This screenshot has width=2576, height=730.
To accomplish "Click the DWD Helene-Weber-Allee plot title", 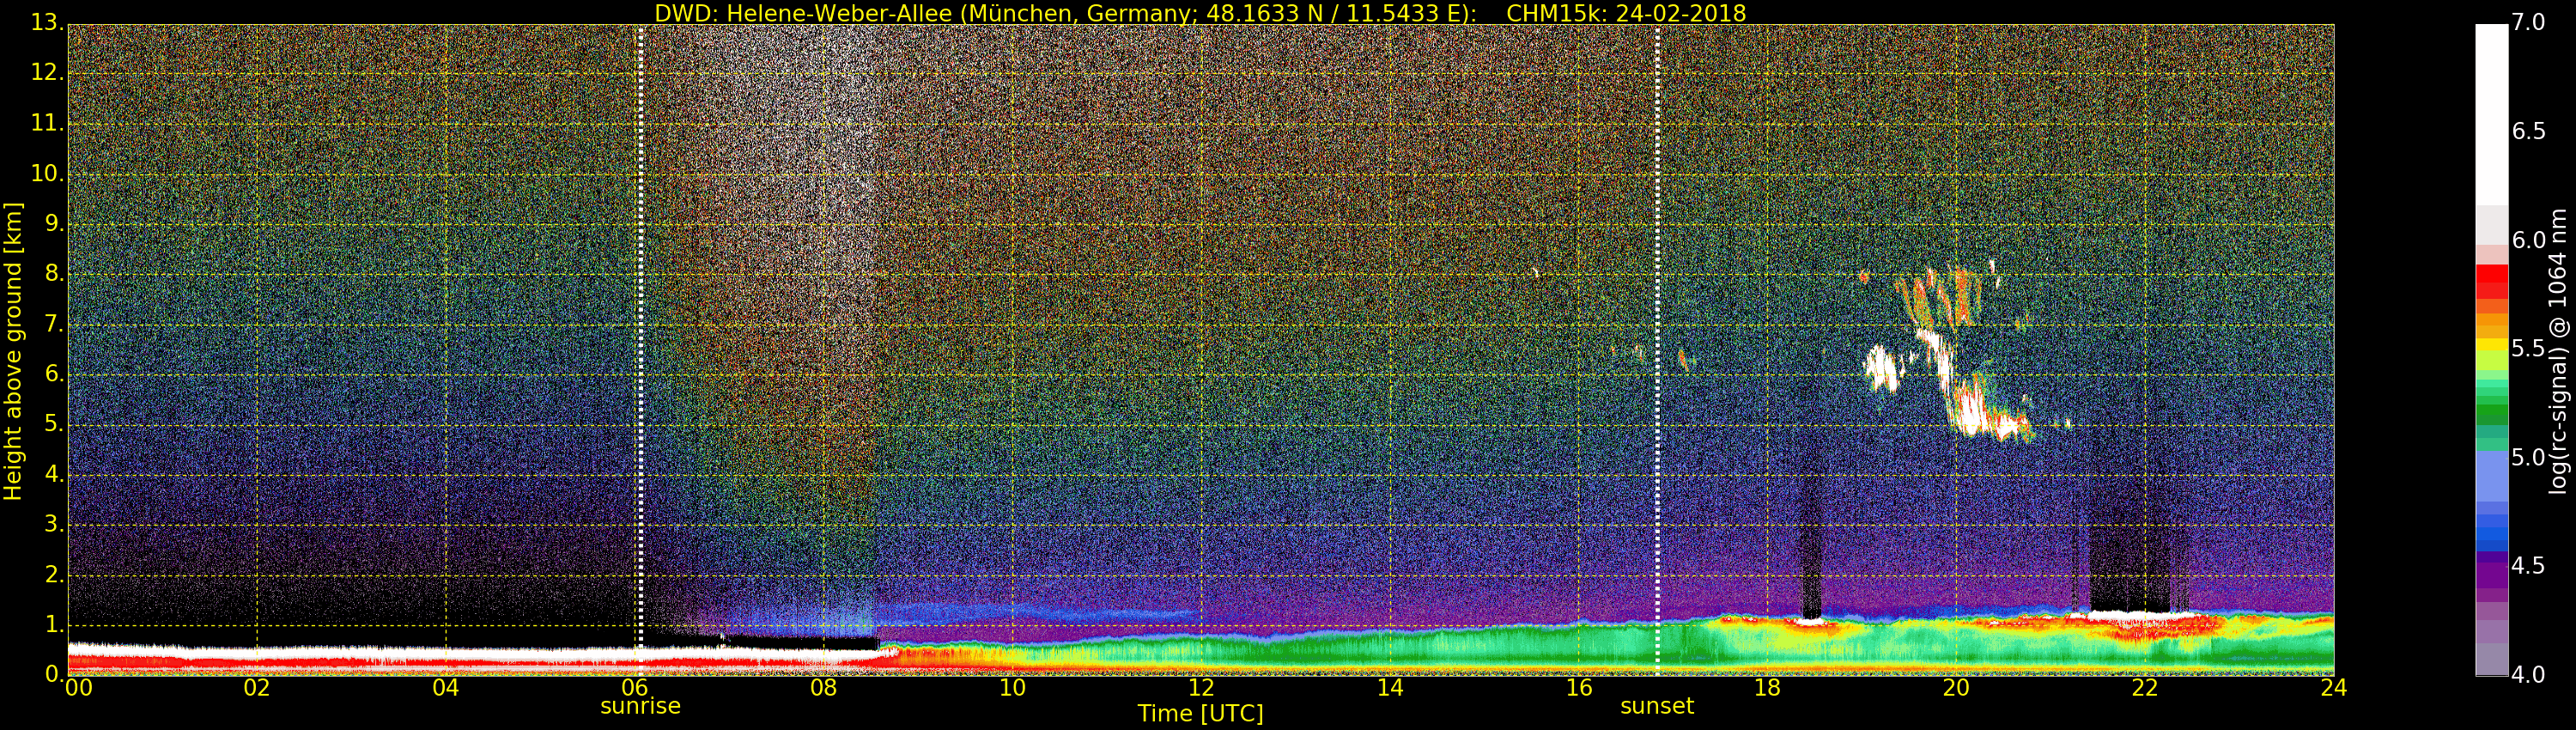I will point(1200,13).
